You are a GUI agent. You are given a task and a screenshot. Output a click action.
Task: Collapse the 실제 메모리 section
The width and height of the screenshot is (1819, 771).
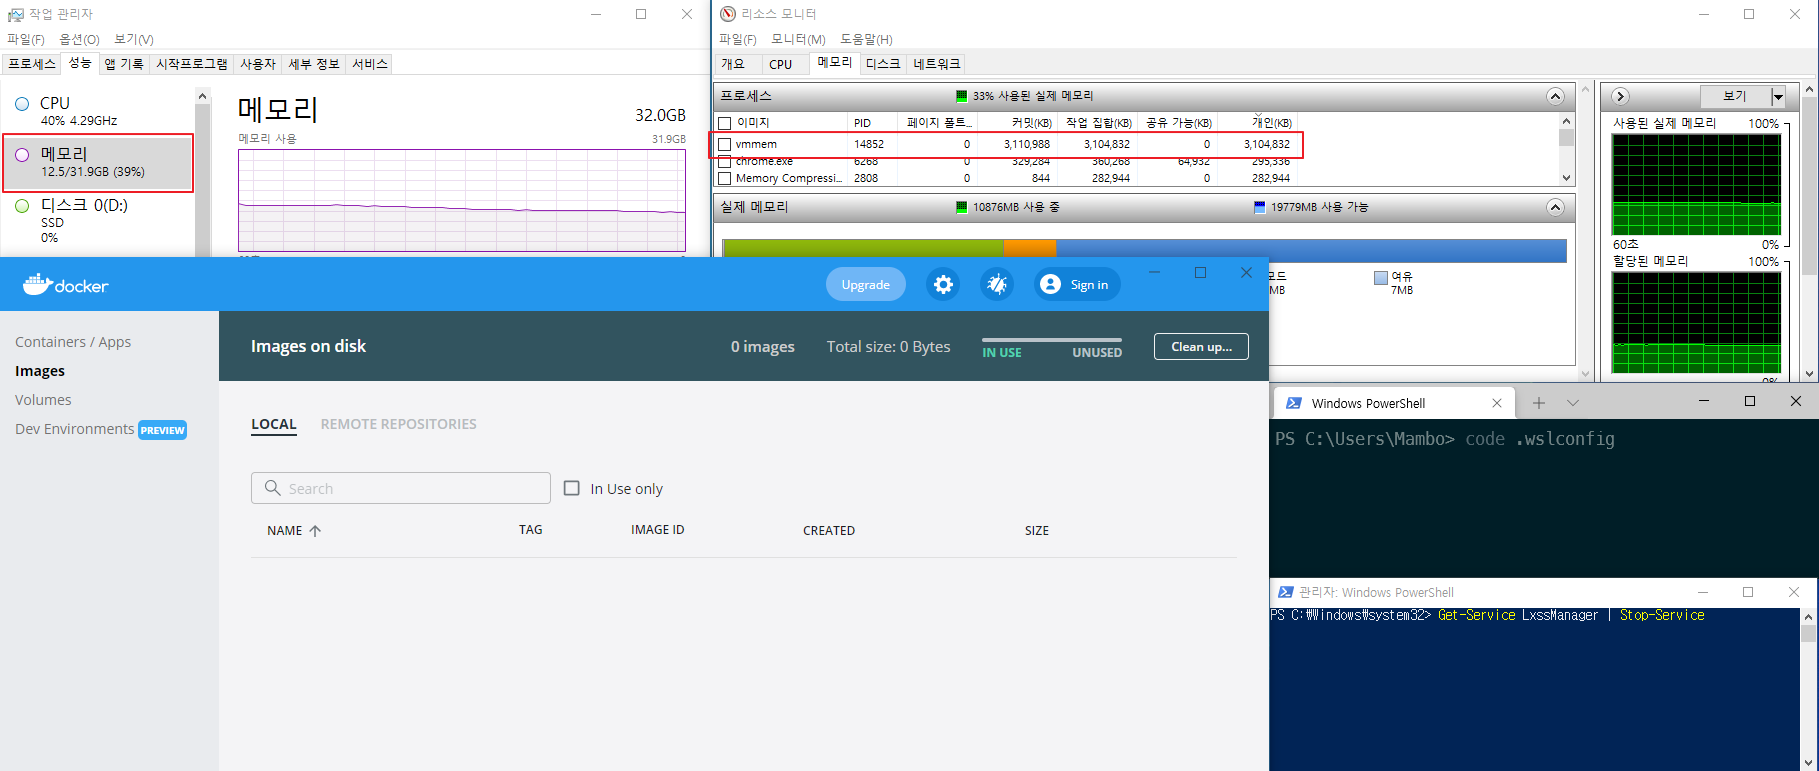click(1555, 207)
